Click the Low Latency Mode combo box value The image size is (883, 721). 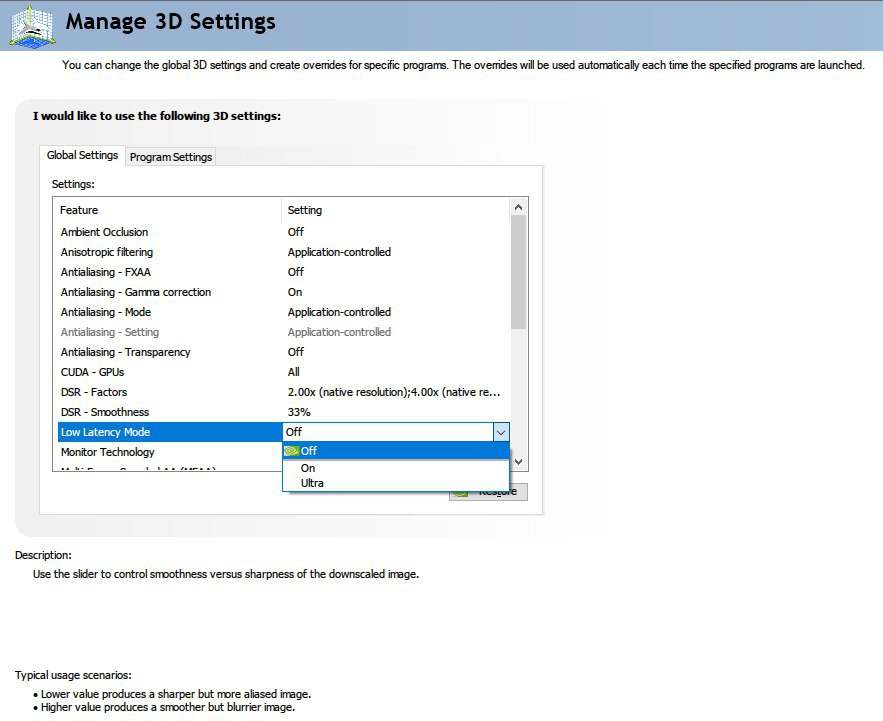(x=388, y=432)
